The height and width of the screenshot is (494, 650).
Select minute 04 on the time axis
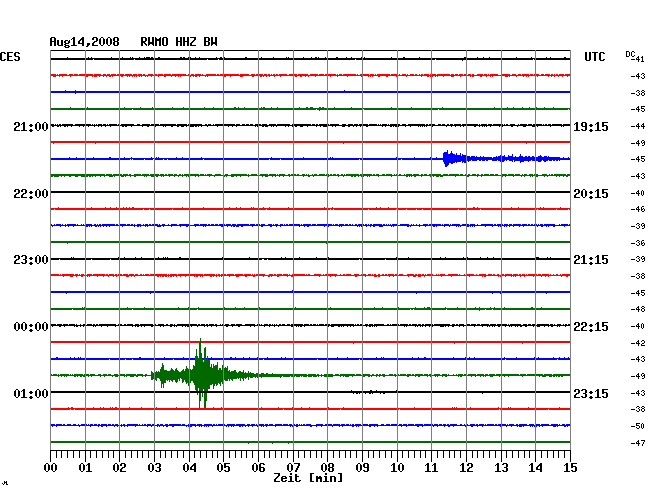click(x=189, y=468)
